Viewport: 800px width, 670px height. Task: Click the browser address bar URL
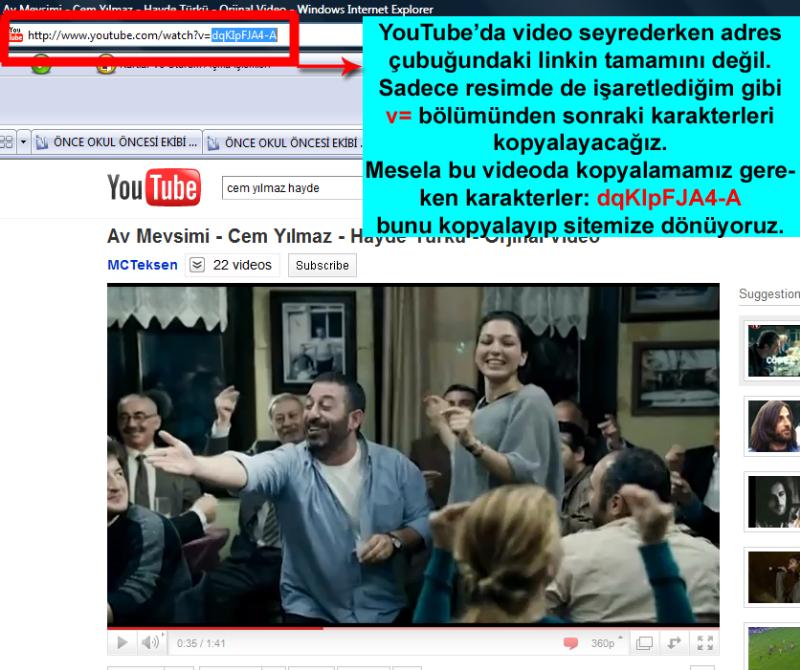(x=152, y=35)
